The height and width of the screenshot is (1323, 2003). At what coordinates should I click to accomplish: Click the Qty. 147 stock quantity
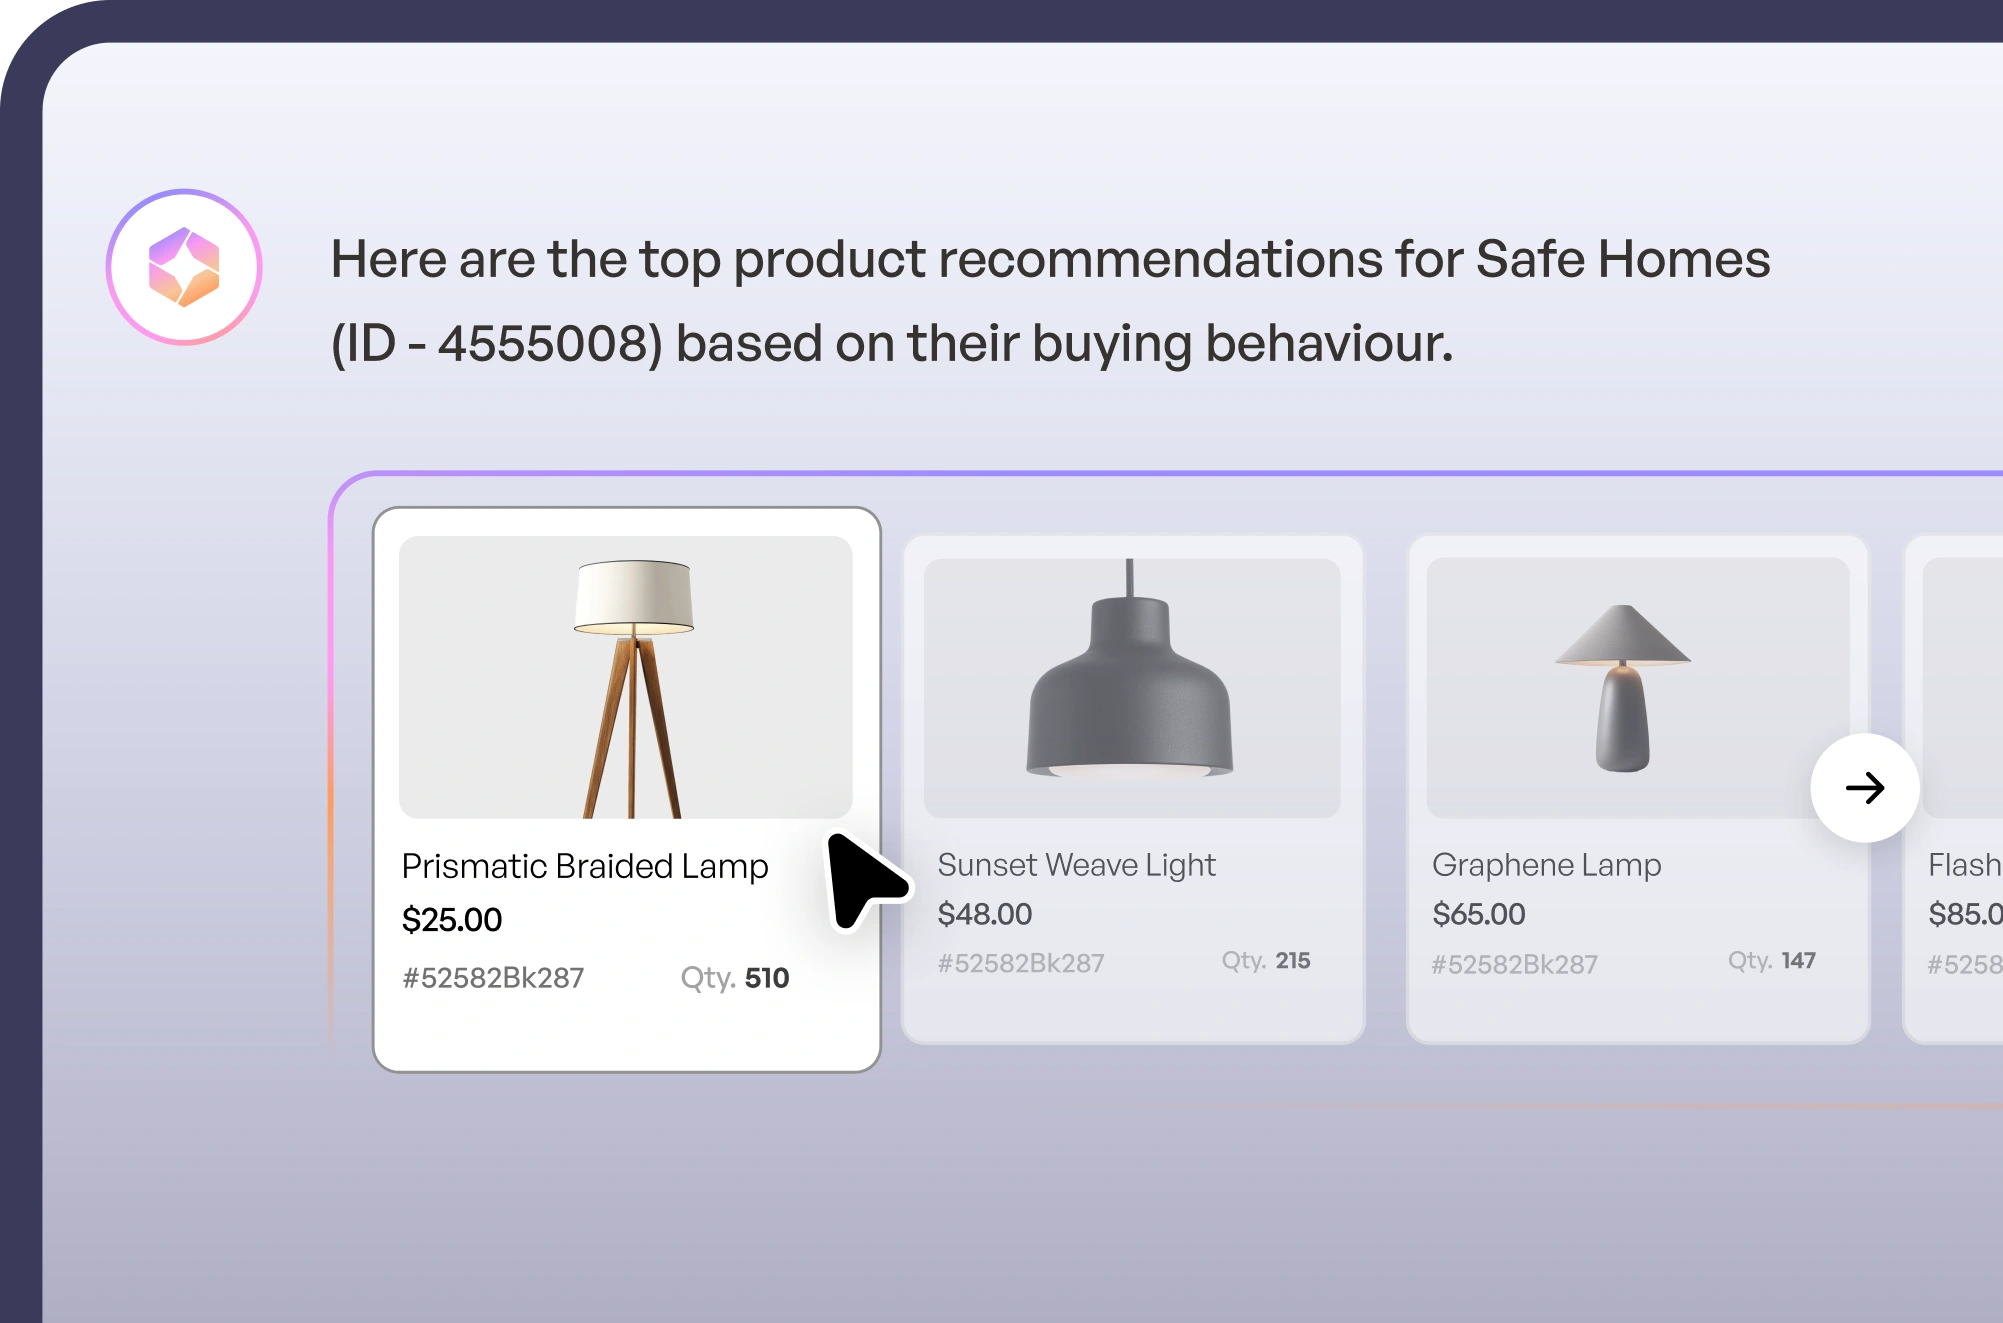click(1772, 961)
